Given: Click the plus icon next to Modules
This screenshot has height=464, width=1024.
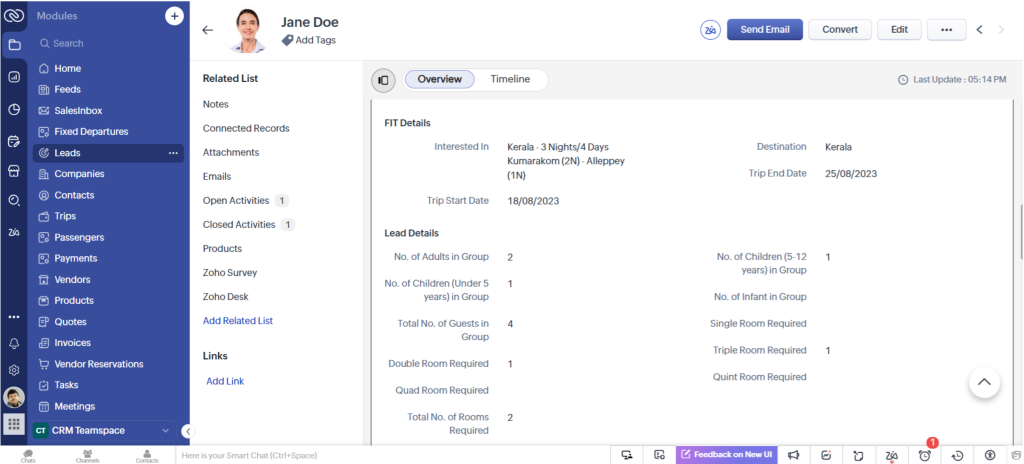Looking at the screenshot, I should click(x=174, y=16).
